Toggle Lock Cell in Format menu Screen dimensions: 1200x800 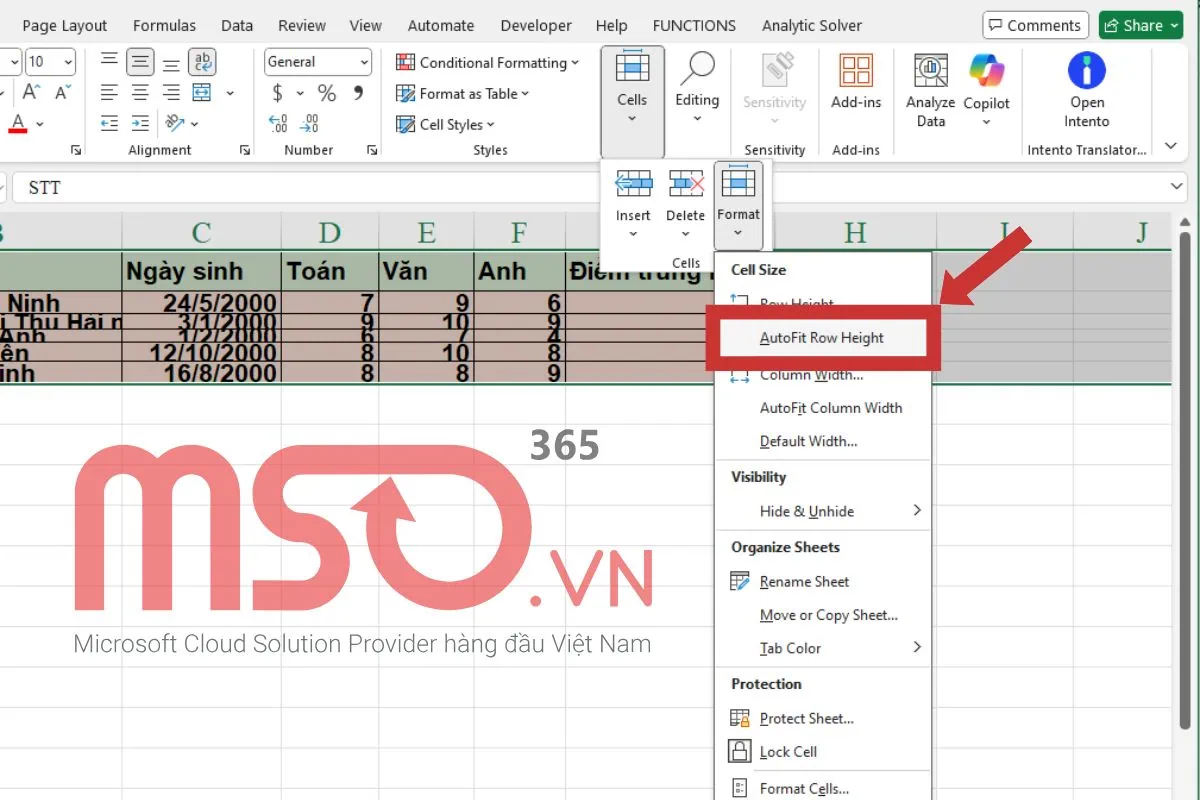tap(788, 752)
